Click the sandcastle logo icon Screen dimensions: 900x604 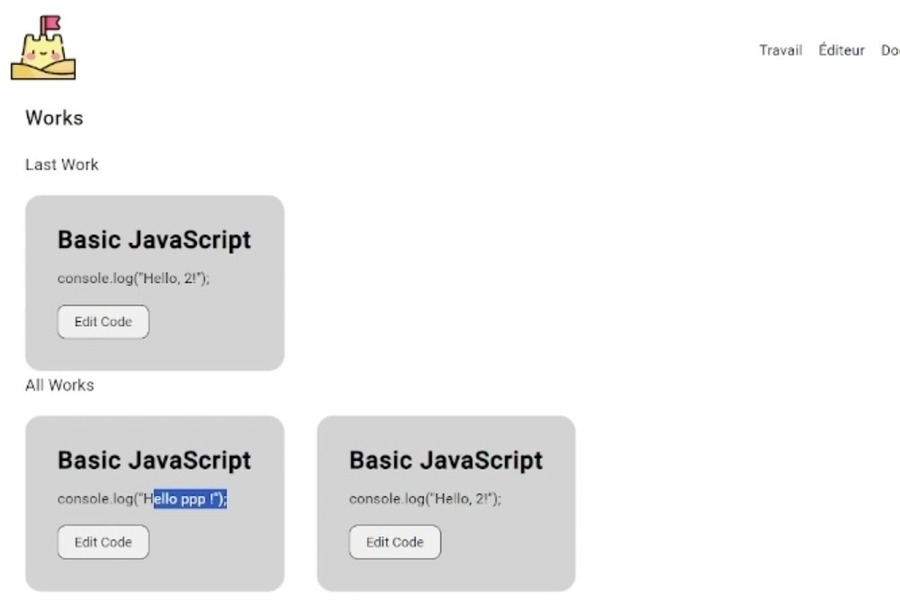click(43, 48)
